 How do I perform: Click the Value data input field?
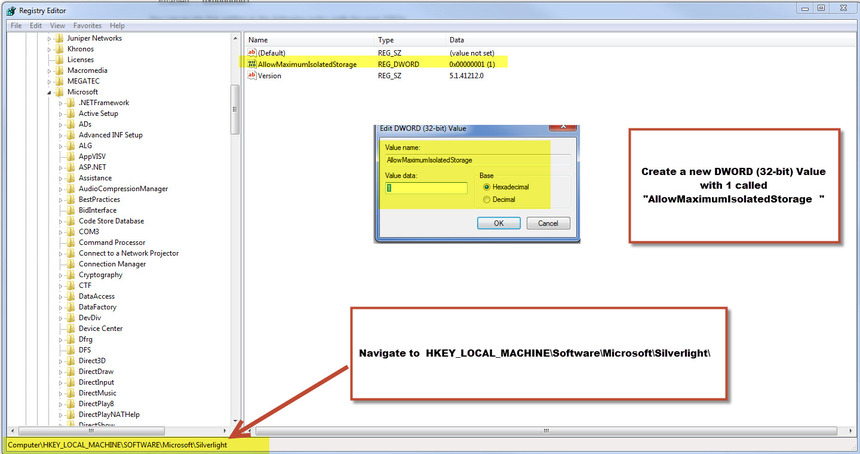coord(426,188)
